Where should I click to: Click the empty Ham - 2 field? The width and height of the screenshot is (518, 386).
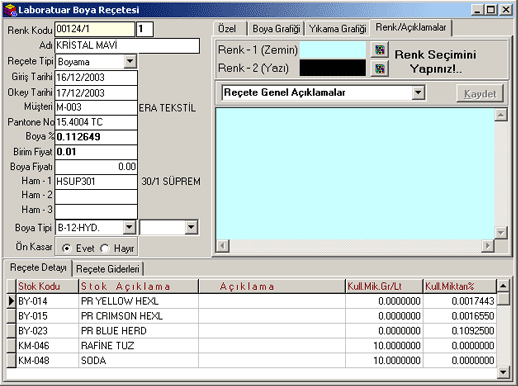tap(96, 196)
